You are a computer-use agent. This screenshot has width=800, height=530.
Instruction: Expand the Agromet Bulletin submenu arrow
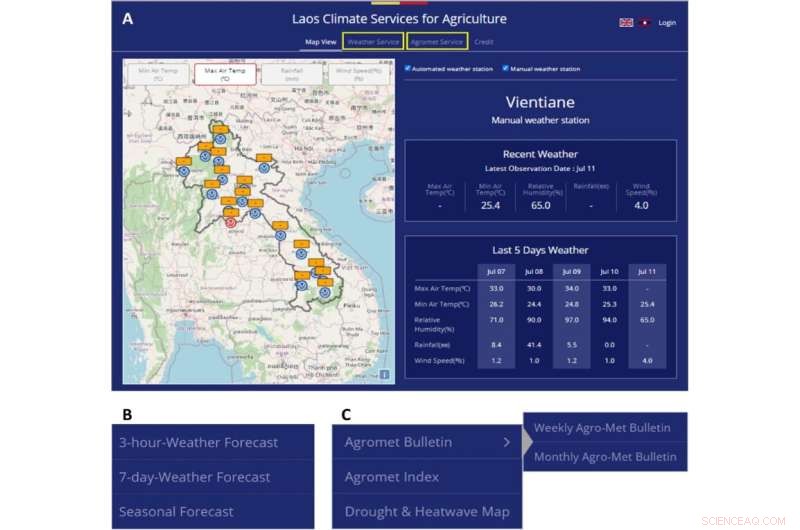507,442
